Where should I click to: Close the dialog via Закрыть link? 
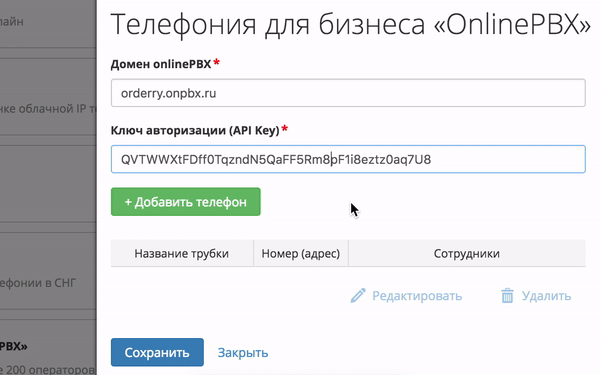click(x=243, y=352)
